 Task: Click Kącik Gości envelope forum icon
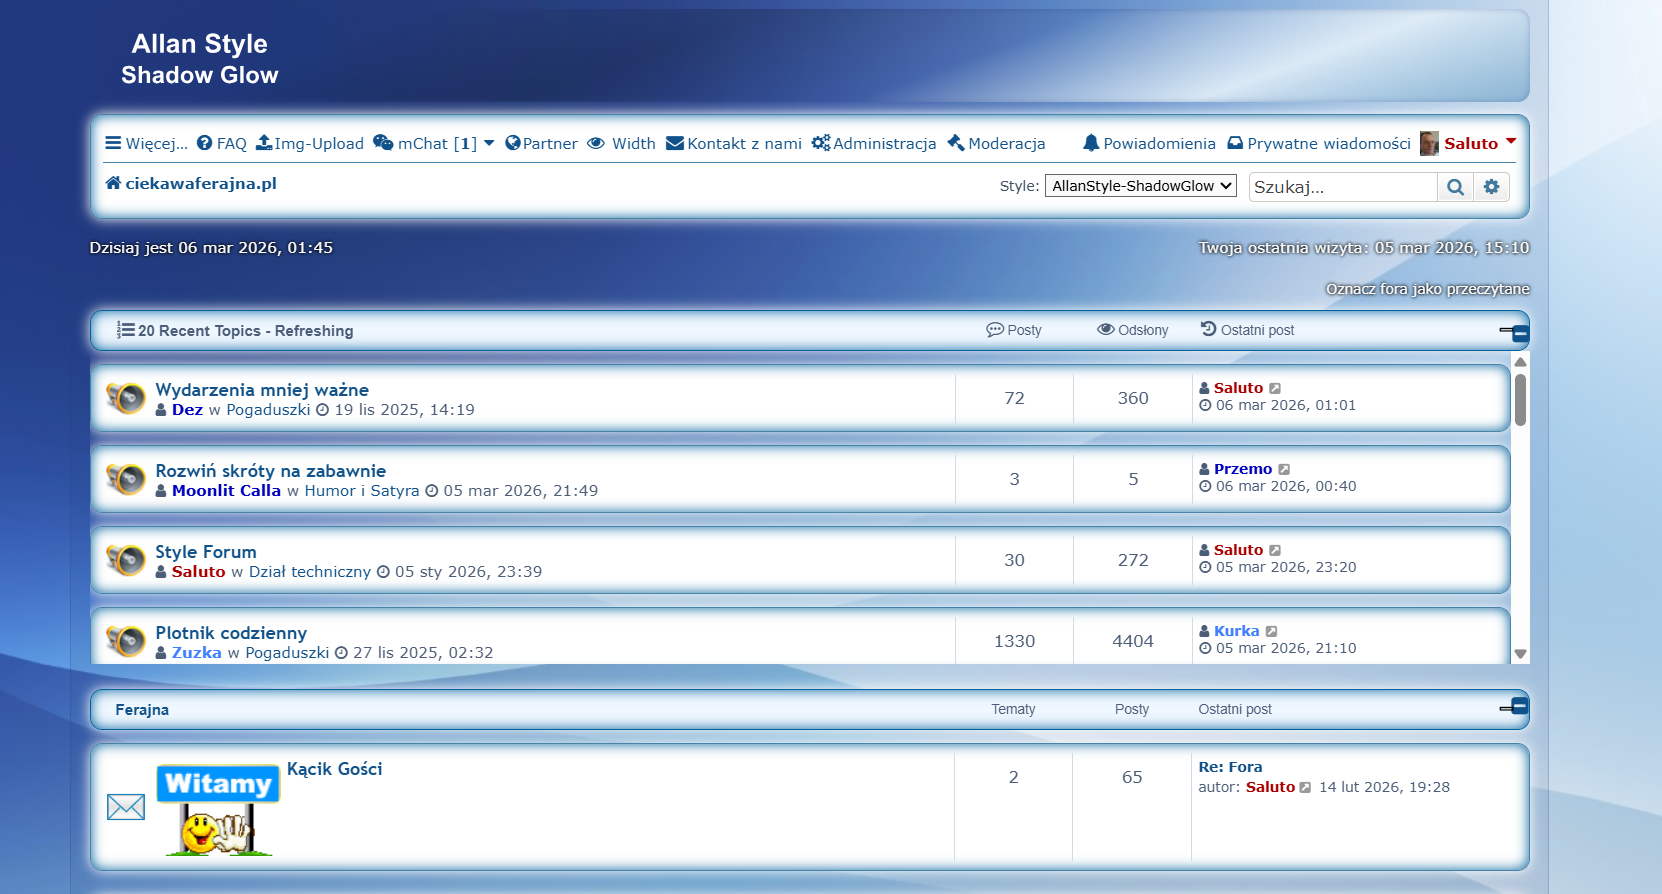pos(126,806)
